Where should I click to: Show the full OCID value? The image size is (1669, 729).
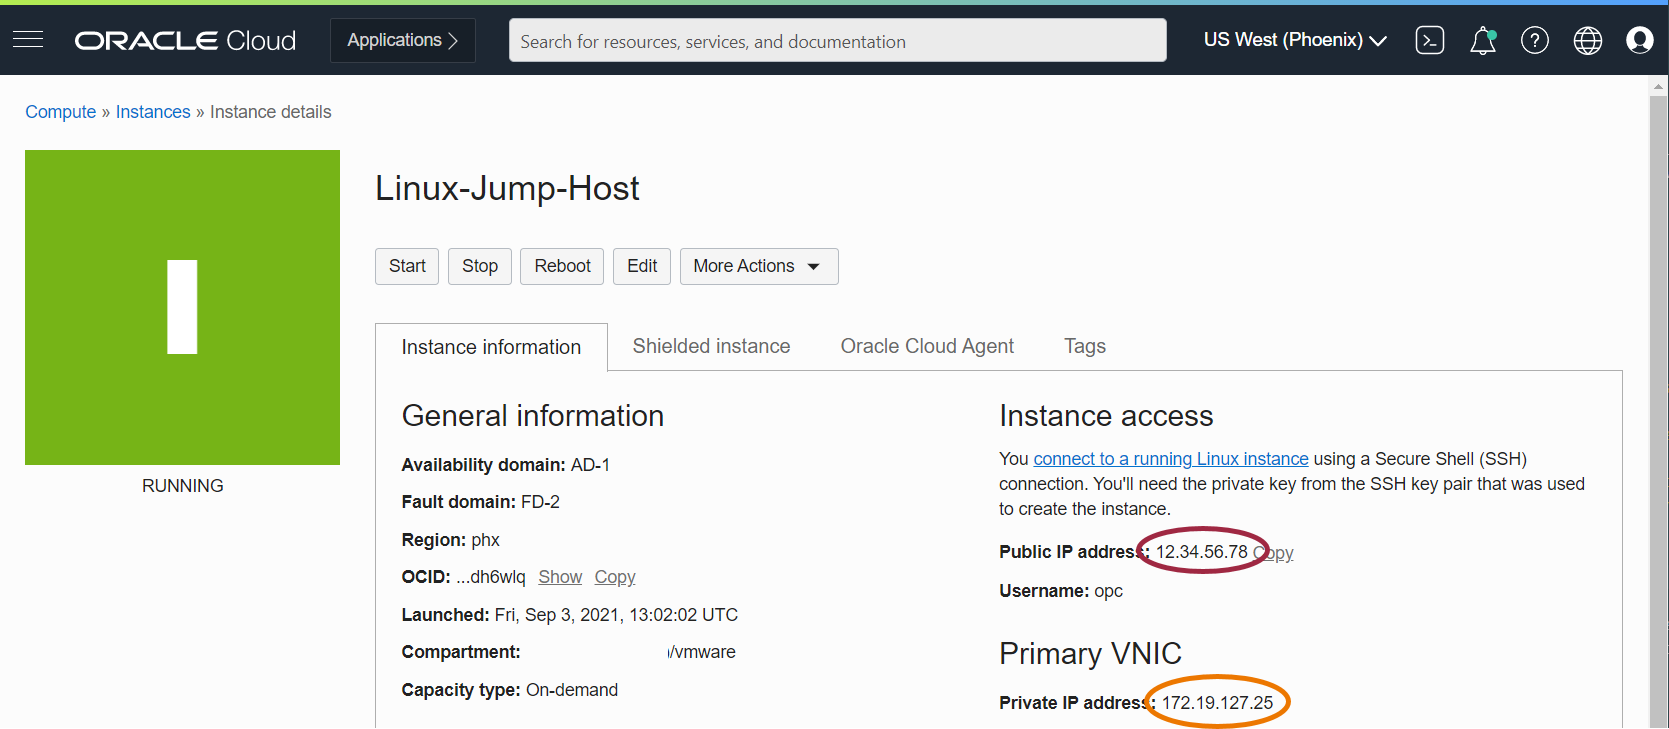[x=559, y=577]
